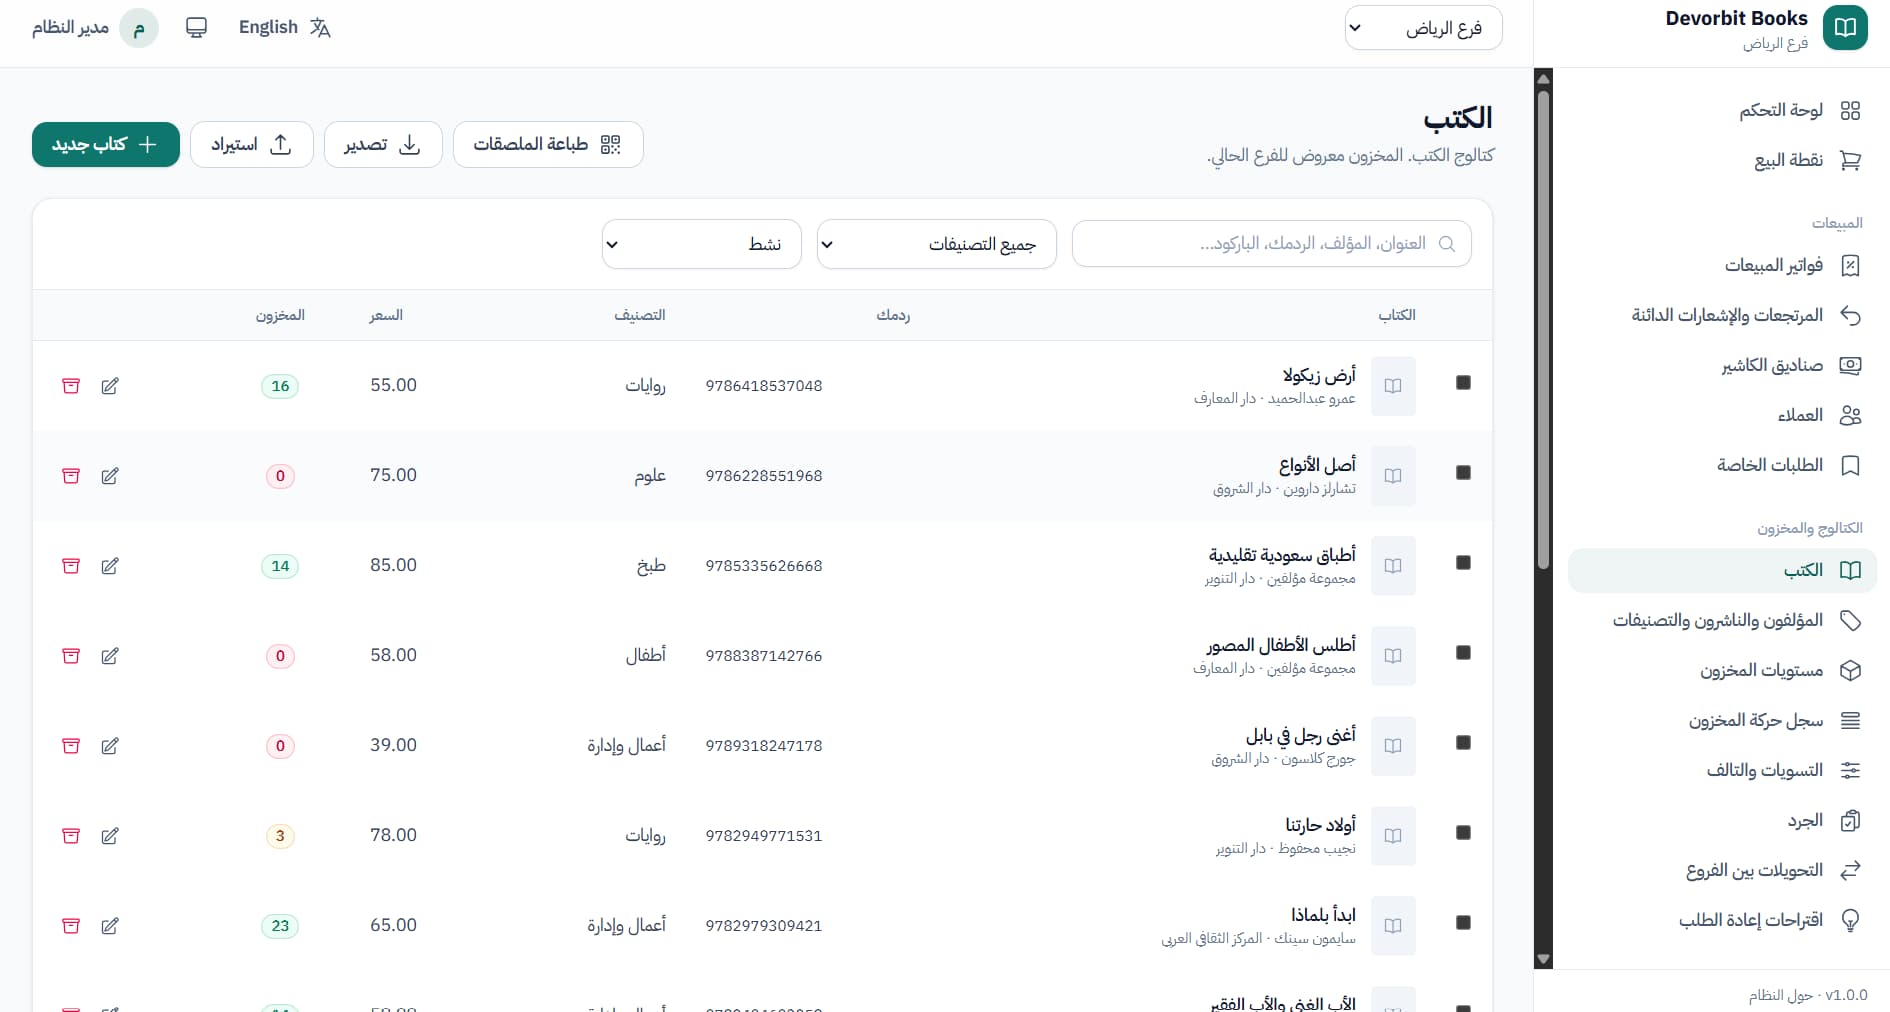Click the edit icon for أغنى رجل في بابل
This screenshot has height=1012, width=1890.
click(x=110, y=746)
